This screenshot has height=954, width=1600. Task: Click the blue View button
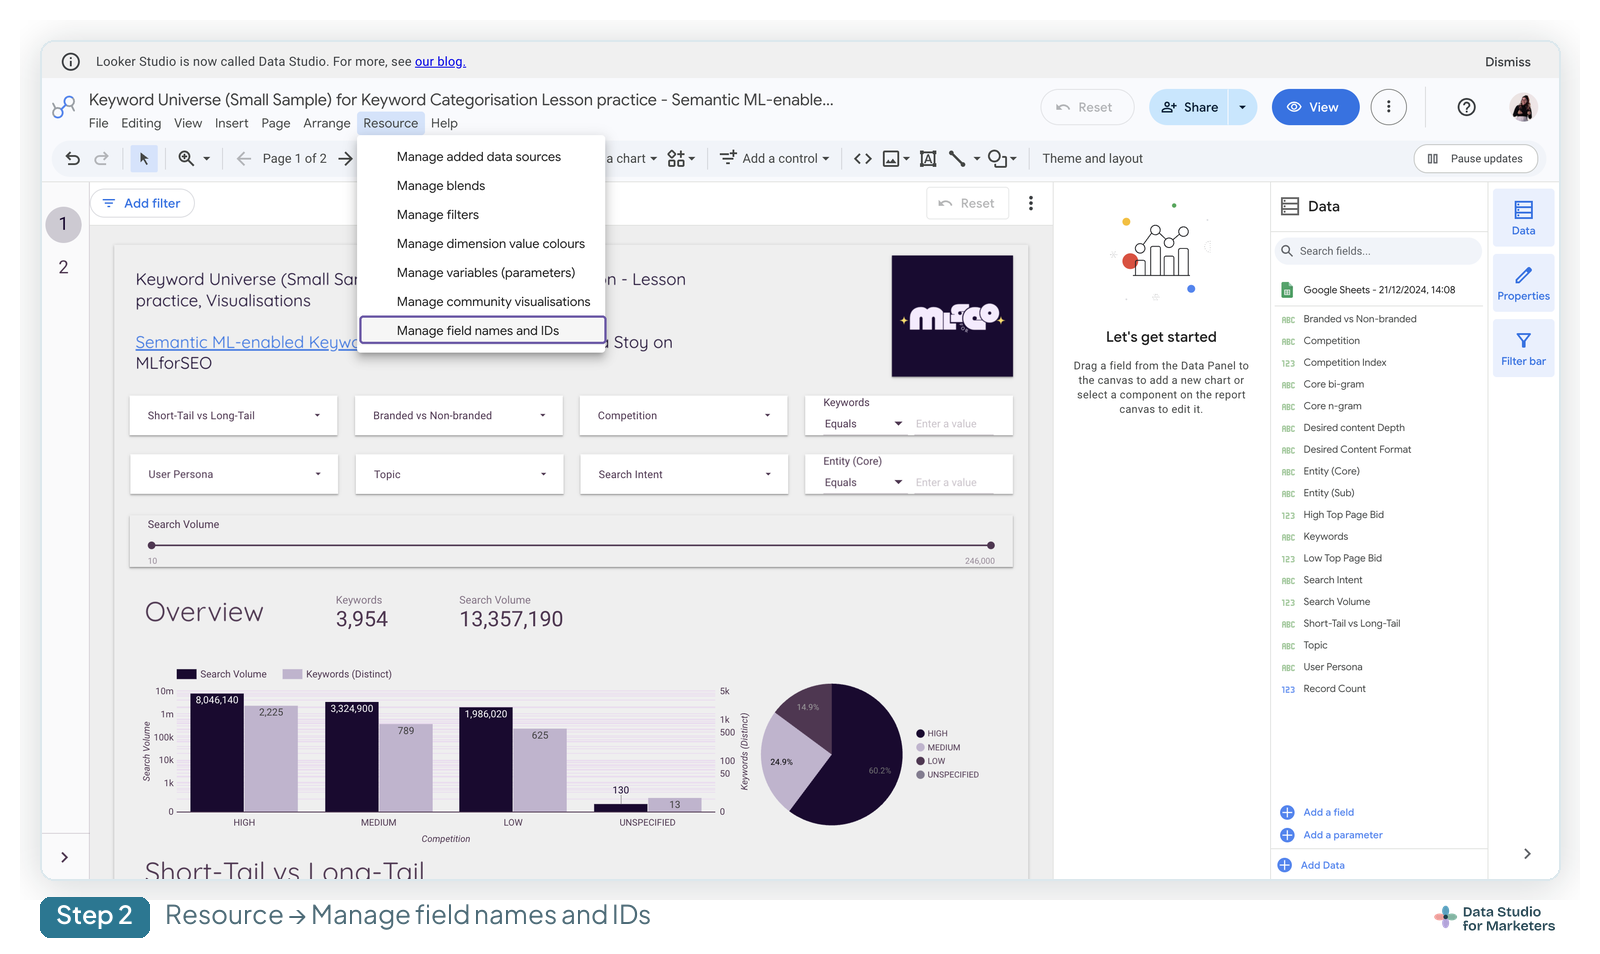point(1315,107)
